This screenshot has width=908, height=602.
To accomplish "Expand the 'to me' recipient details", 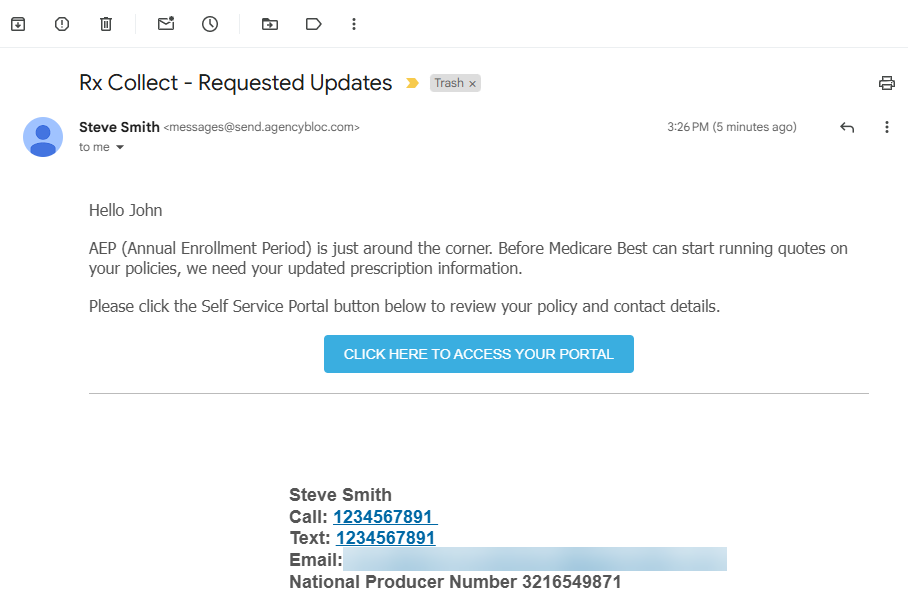I will click(100, 146).
